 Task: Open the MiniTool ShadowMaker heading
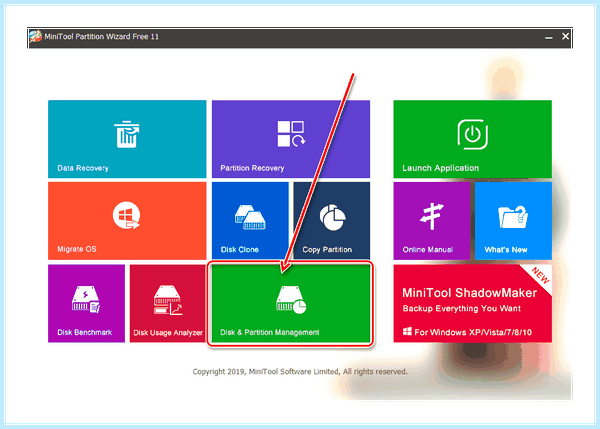click(470, 293)
